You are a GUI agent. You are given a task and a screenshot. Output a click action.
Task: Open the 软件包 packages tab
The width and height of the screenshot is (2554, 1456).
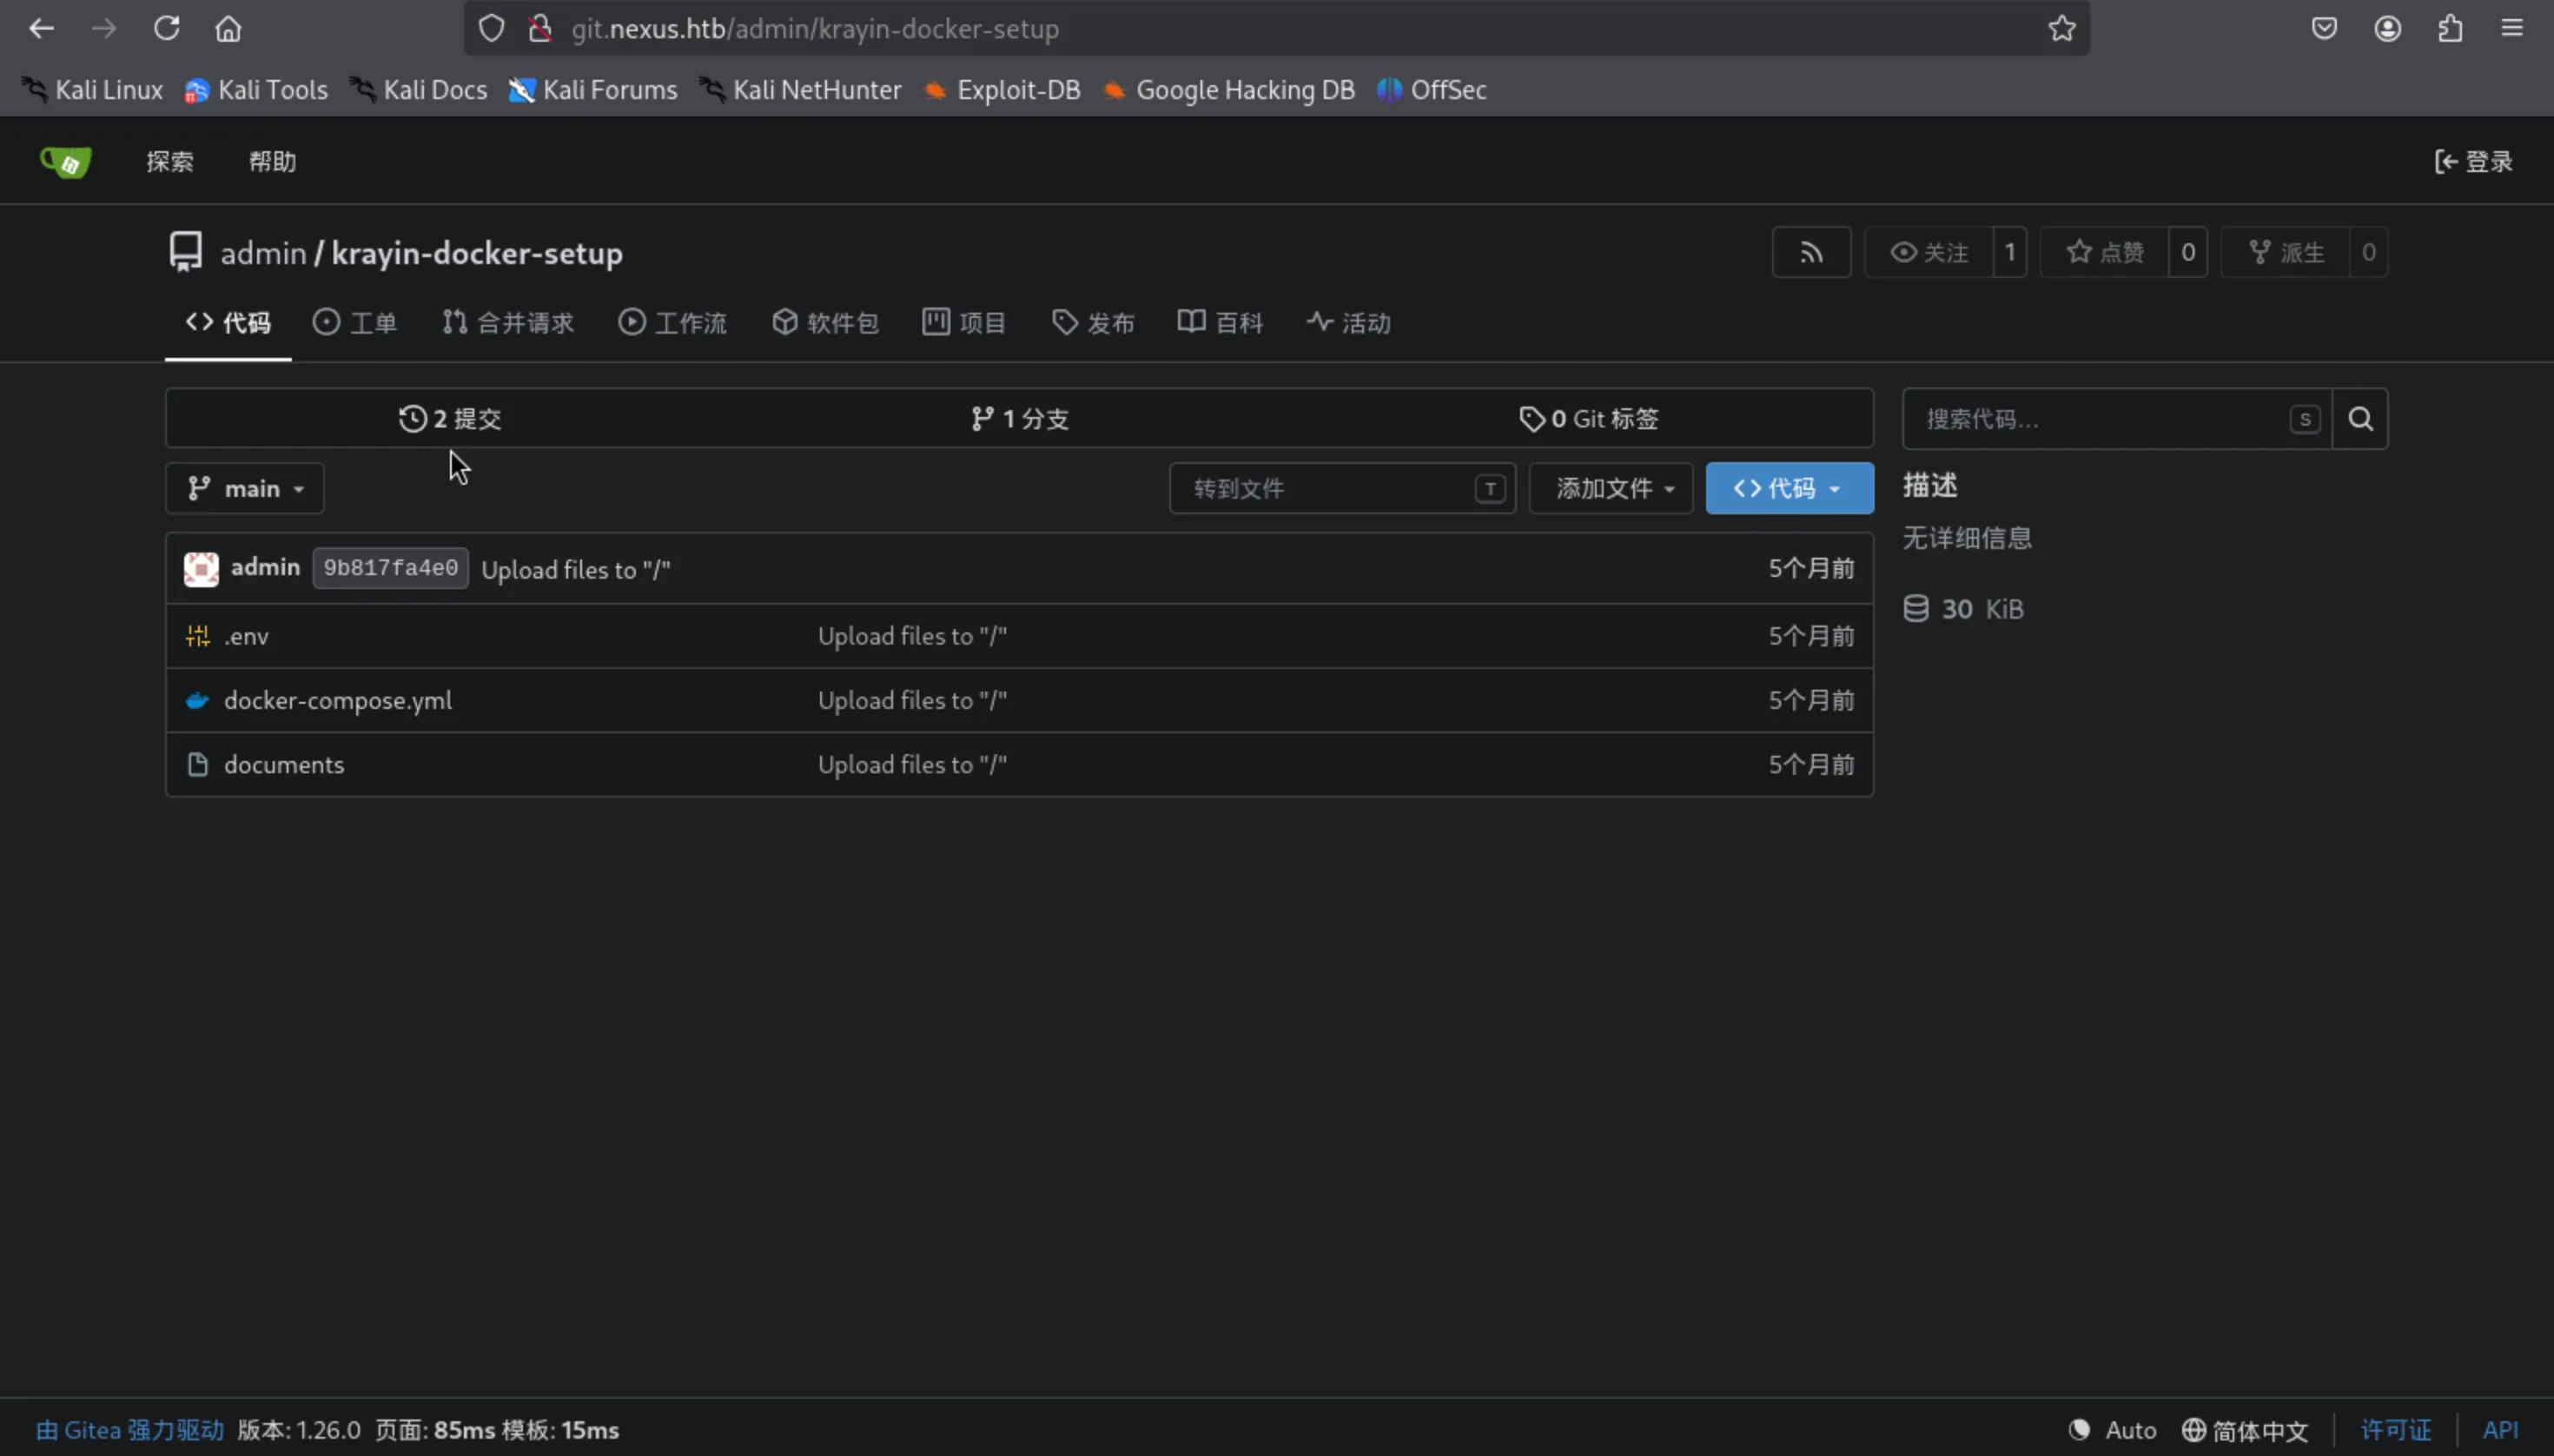pos(825,322)
